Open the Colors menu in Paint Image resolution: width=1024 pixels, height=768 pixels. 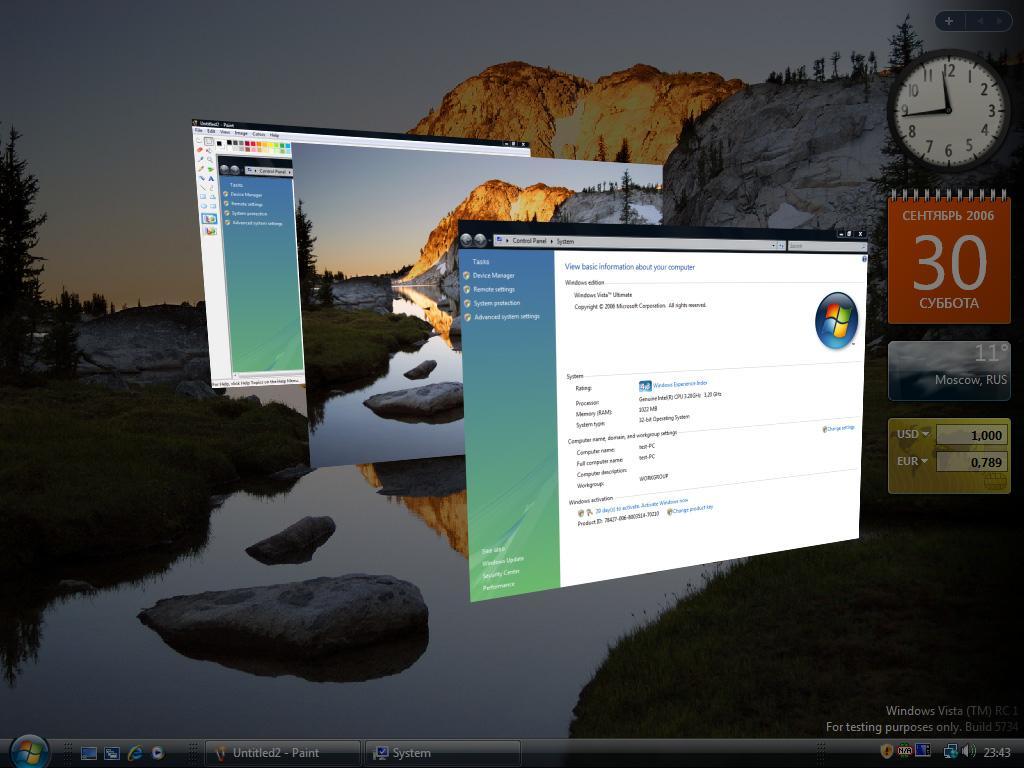point(259,134)
